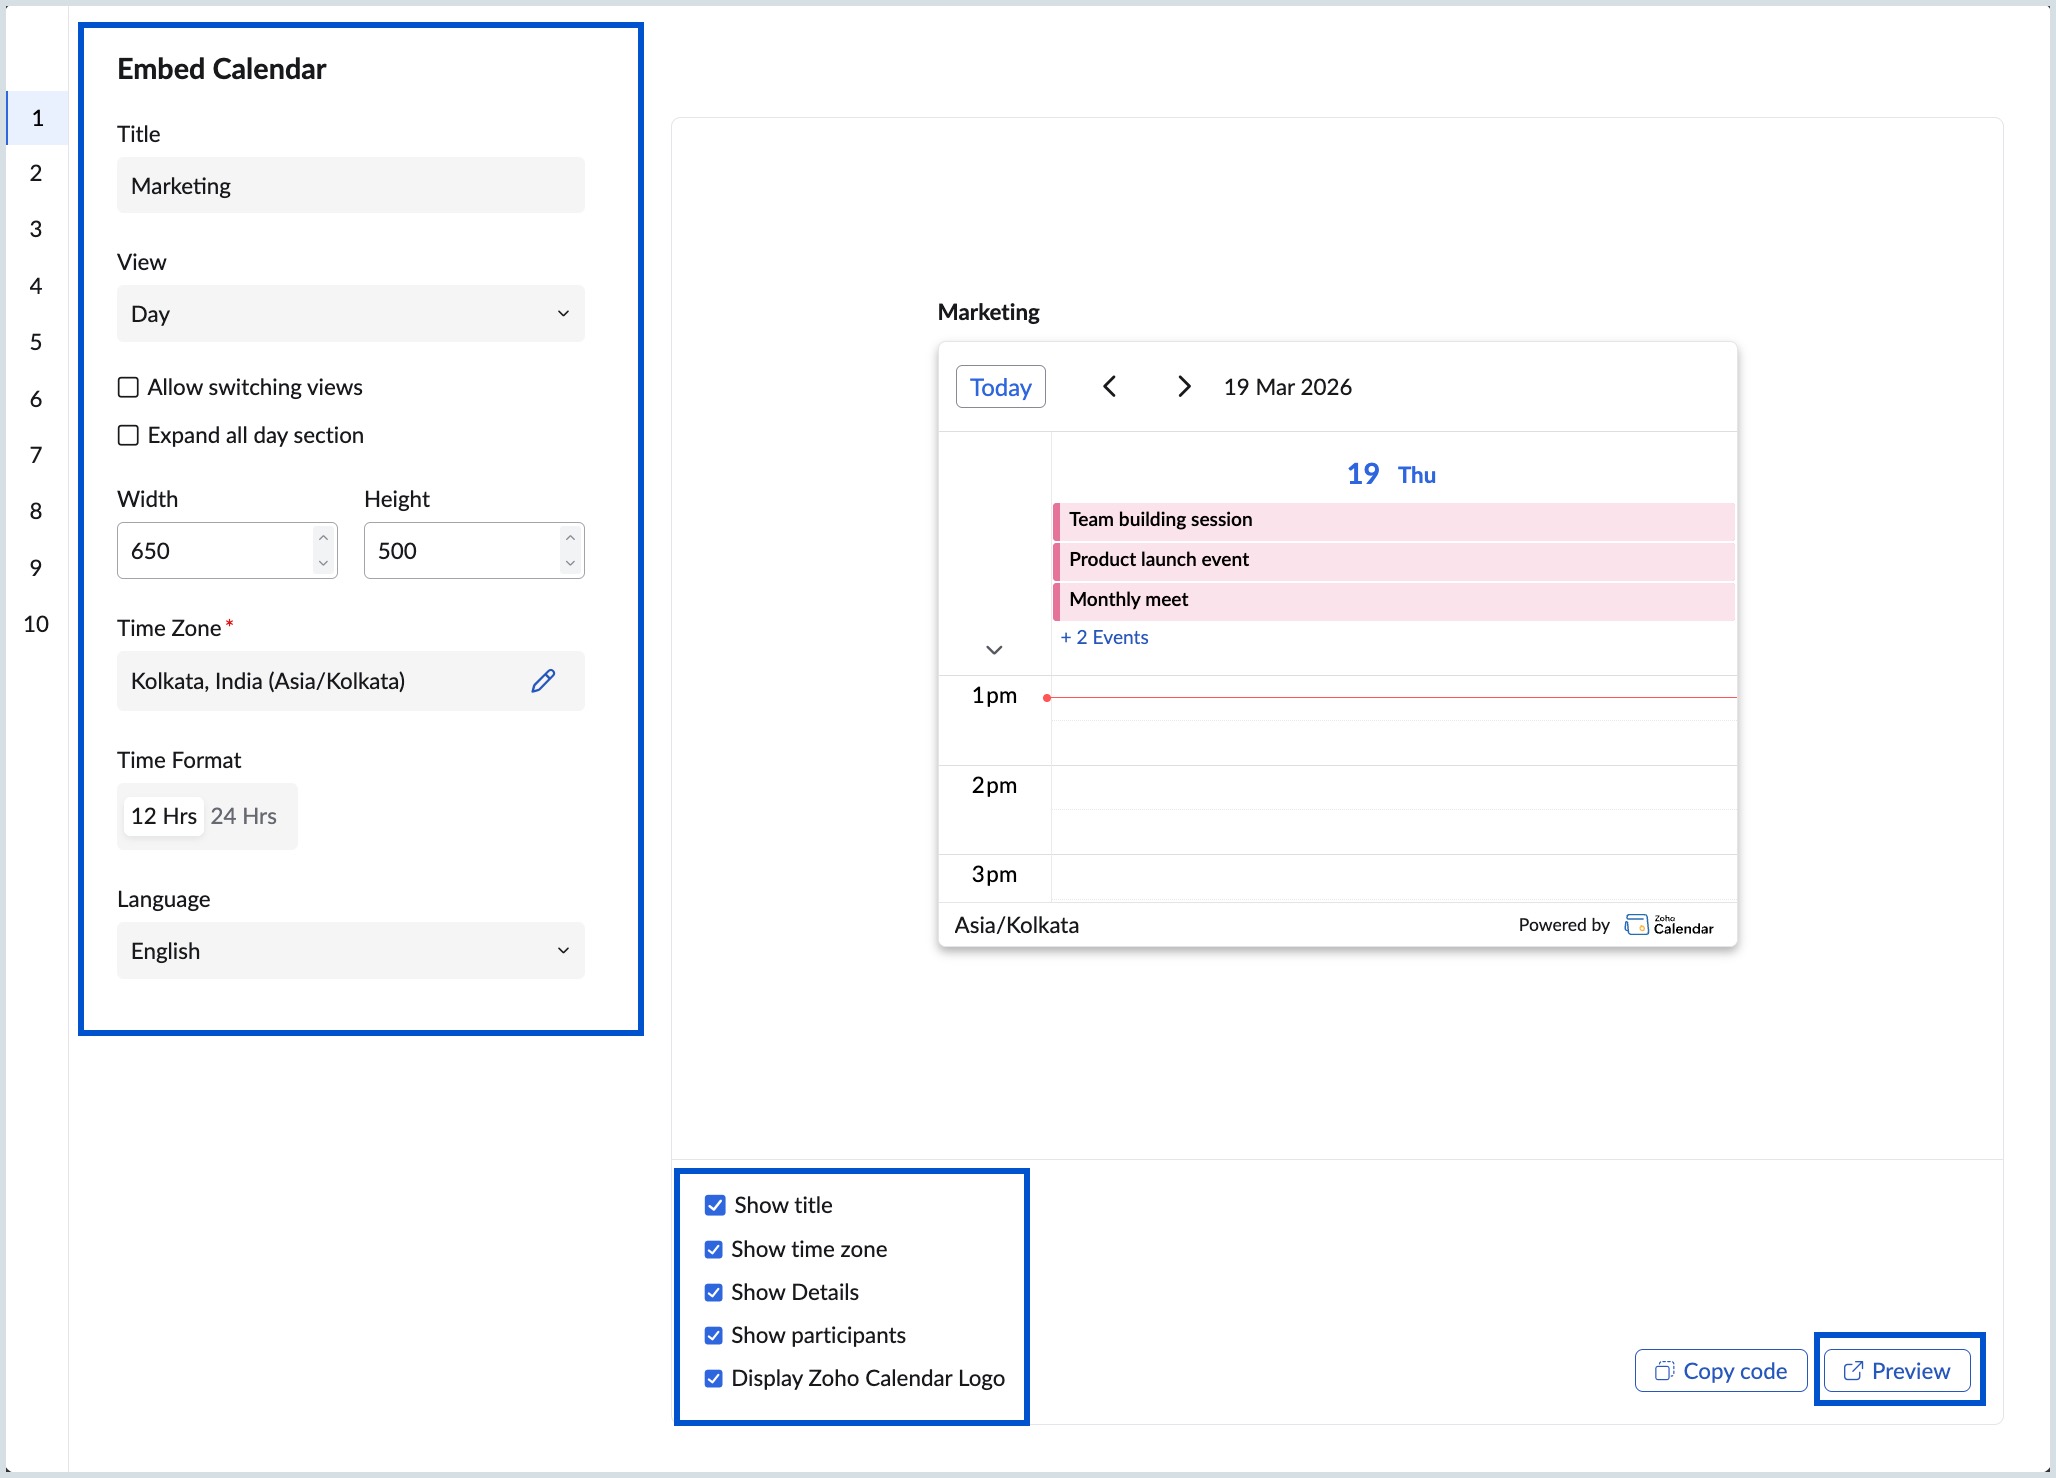Navigate to the previous day with left chevron

[x=1109, y=386]
